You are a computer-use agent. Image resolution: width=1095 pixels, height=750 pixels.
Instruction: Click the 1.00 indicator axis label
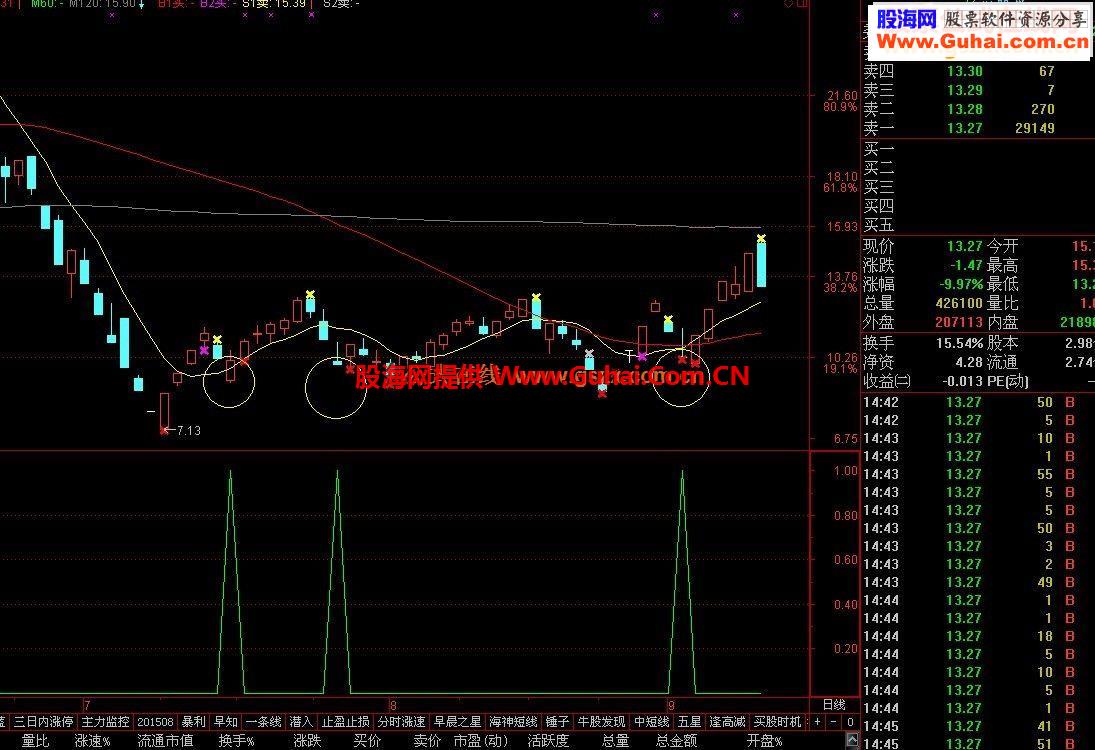tap(846, 471)
